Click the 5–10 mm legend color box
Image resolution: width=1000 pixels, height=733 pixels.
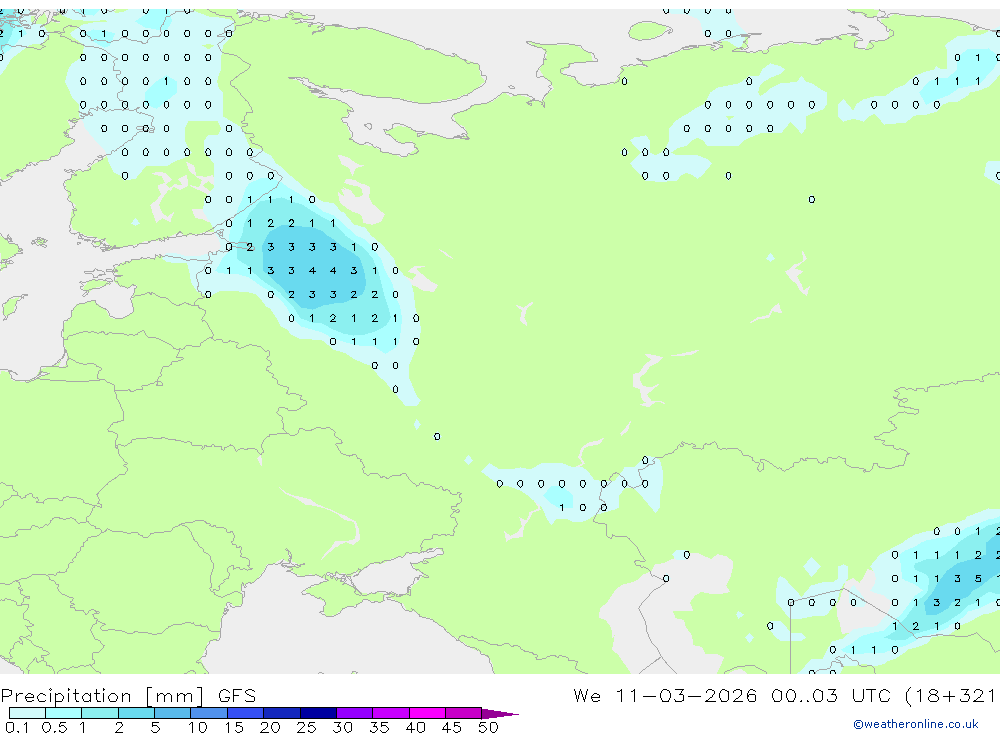point(173,713)
